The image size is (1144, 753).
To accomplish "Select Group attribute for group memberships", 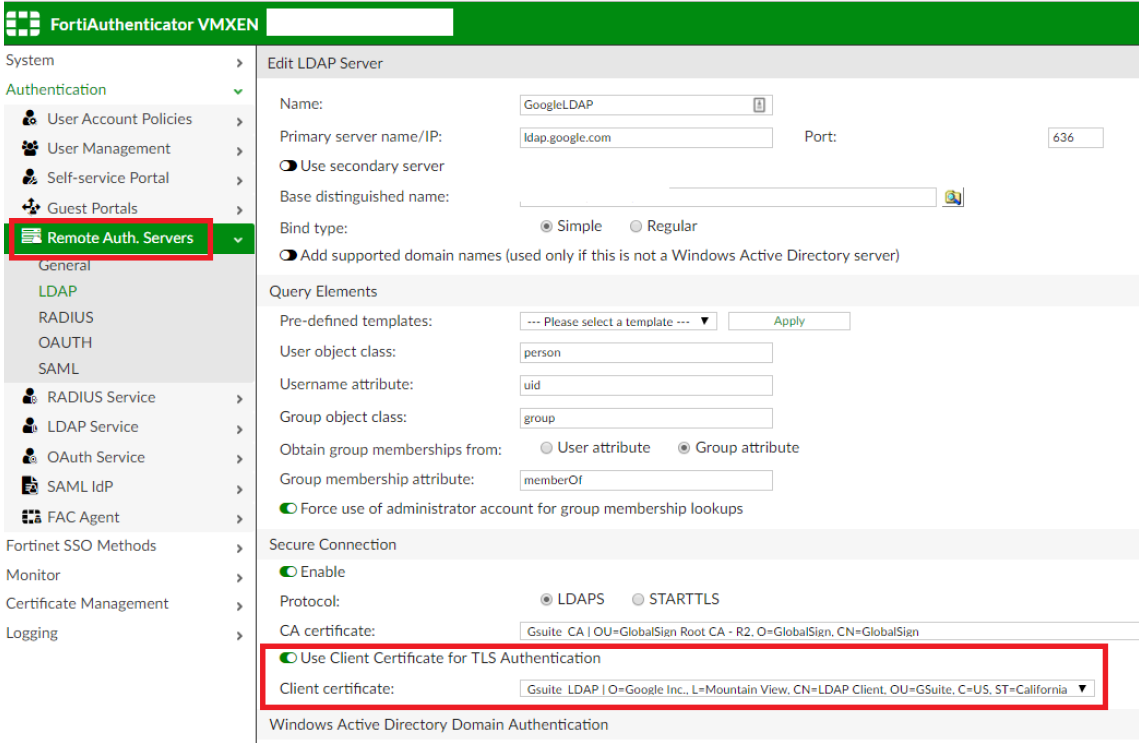I will click(x=684, y=448).
